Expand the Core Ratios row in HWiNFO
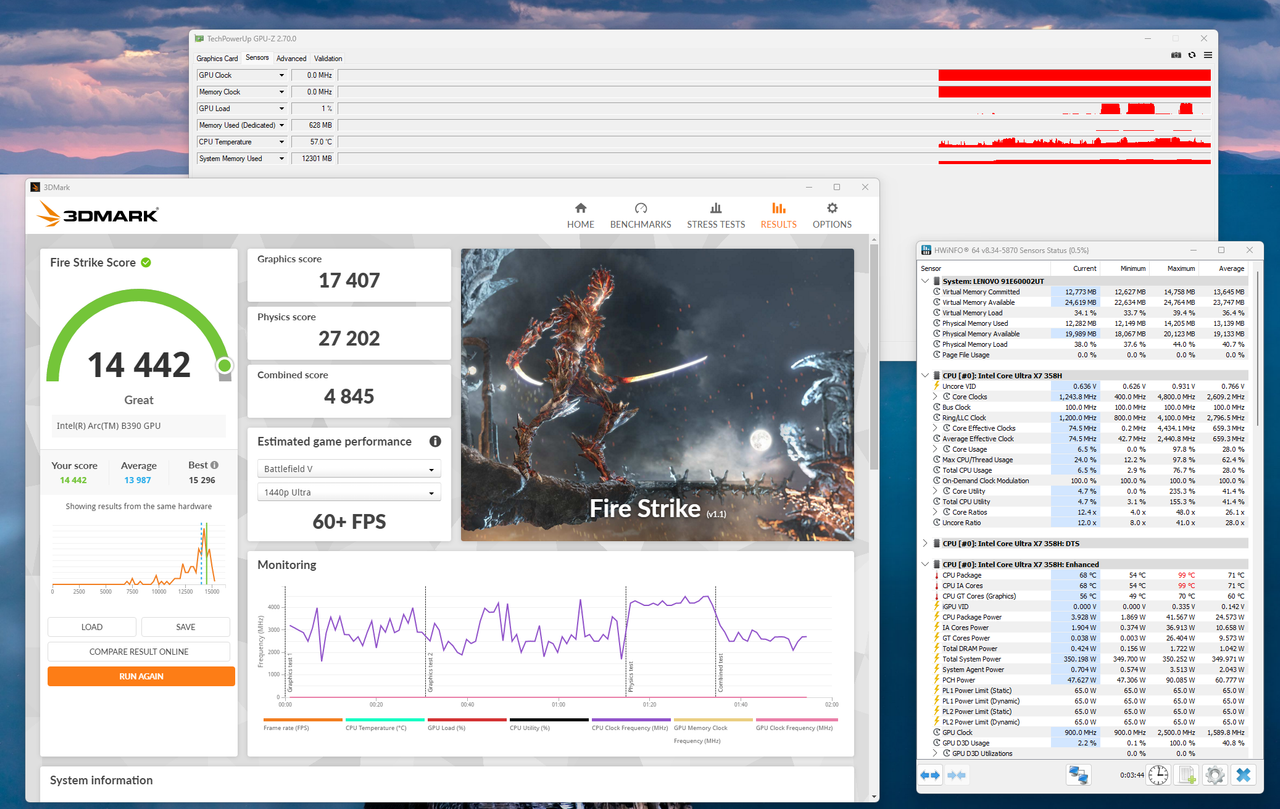This screenshot has height=809, width=1280. (936, 512)
